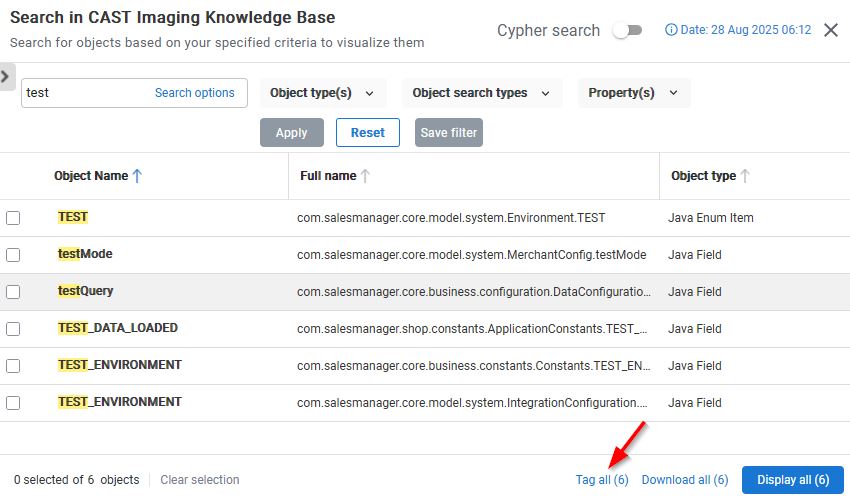Click the Reset button
The height and width of the screenshot is (500, 850).
(x=367, y=133)
